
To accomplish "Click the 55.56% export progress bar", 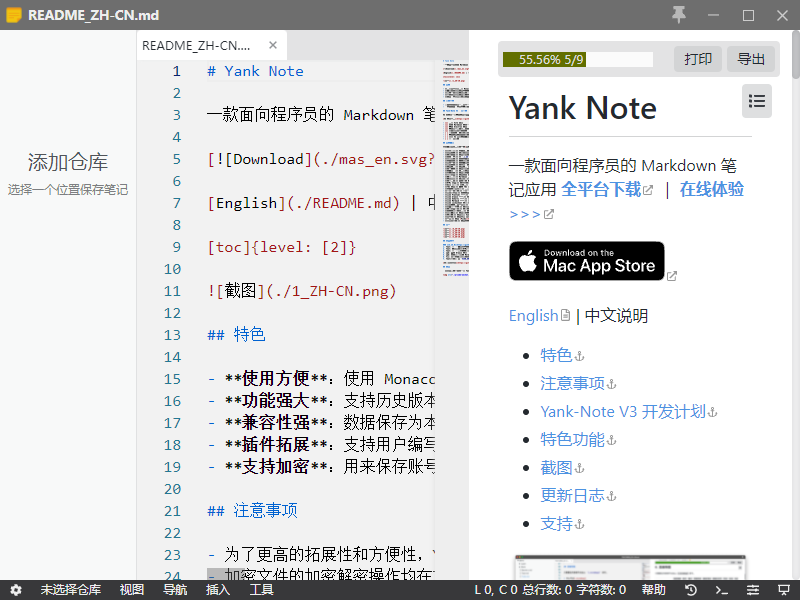I will [577, 59].
